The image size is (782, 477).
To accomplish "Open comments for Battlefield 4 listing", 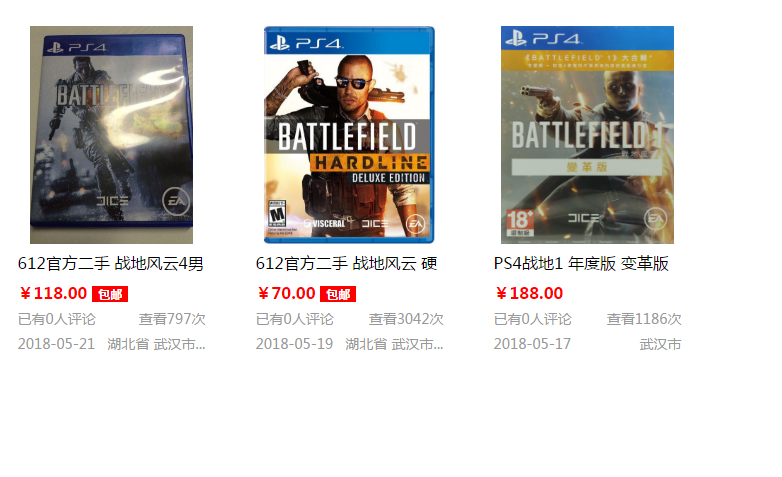I will [x=57, y=319].
